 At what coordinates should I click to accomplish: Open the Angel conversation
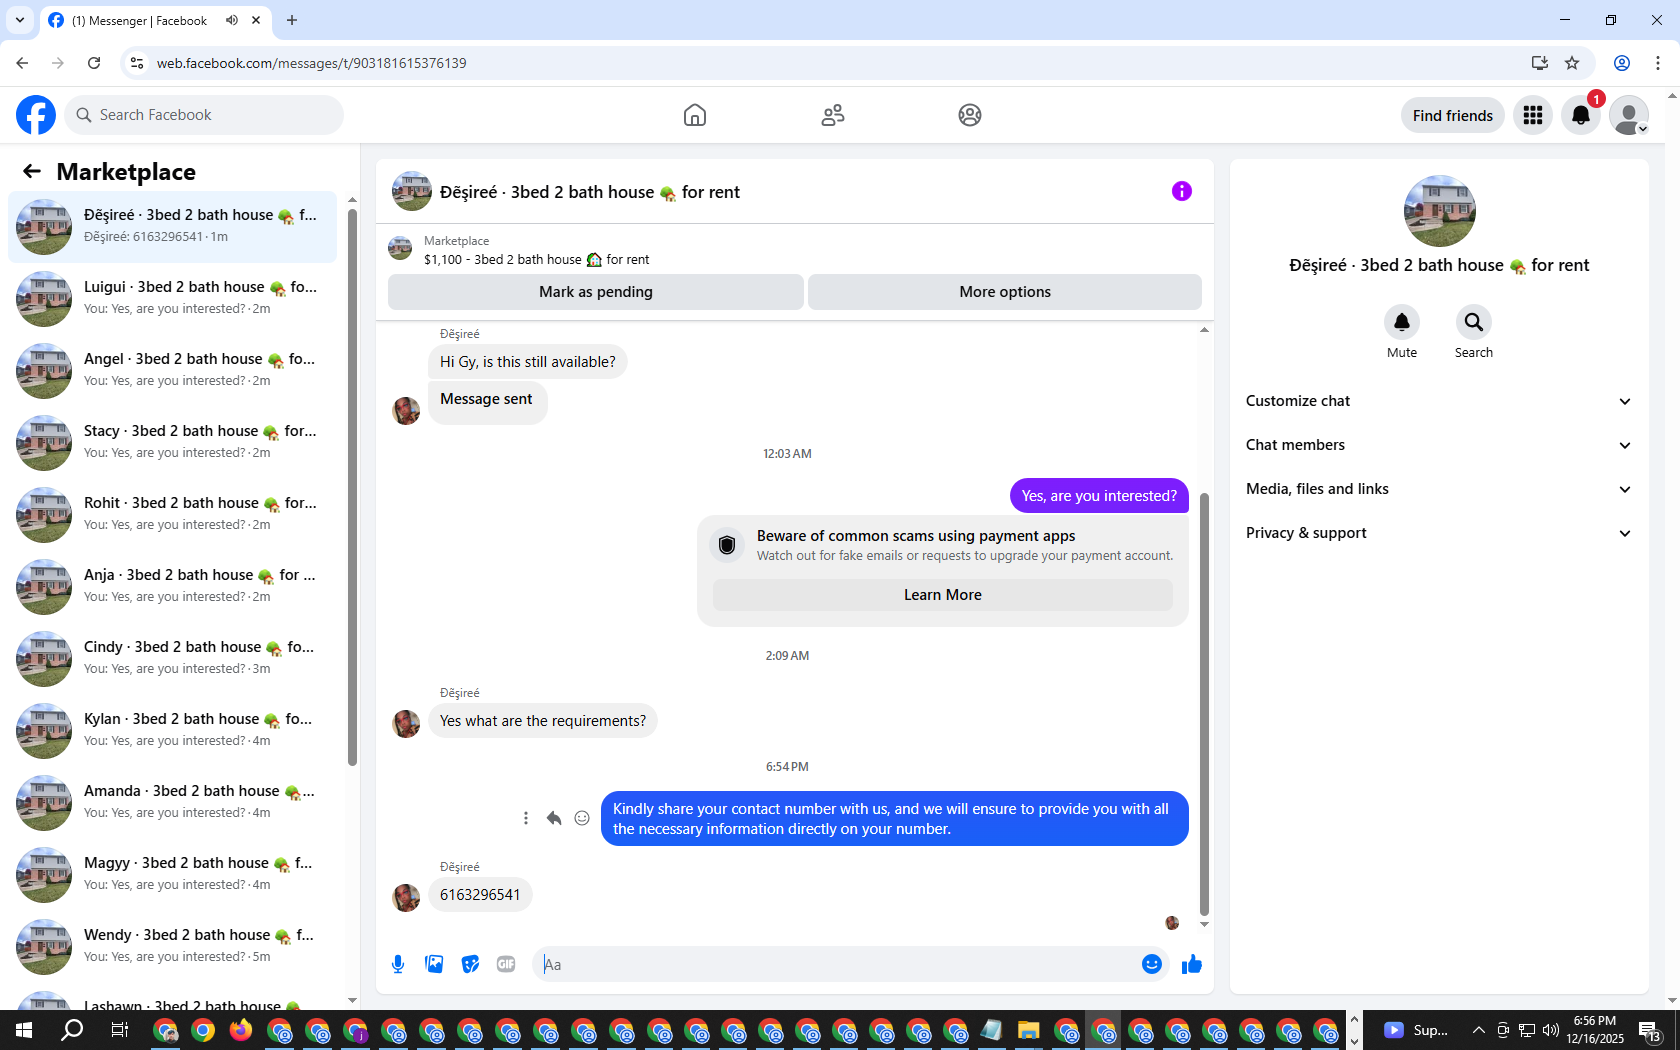[x=172, y=371]
